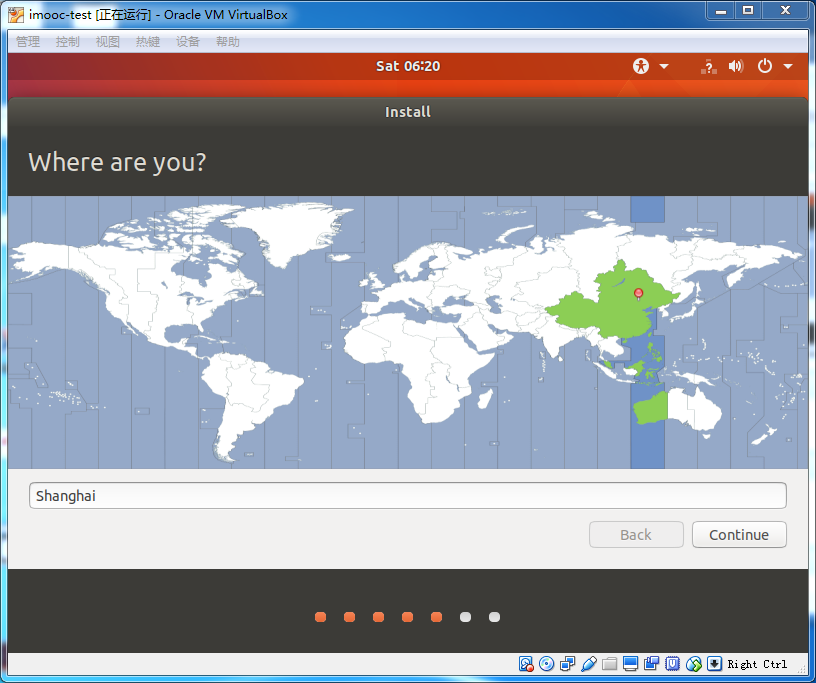Image resolution: width=816 pixels, height=683 pixels.
Task: Click the network adapters status icon
Action: tap(567, 664)
